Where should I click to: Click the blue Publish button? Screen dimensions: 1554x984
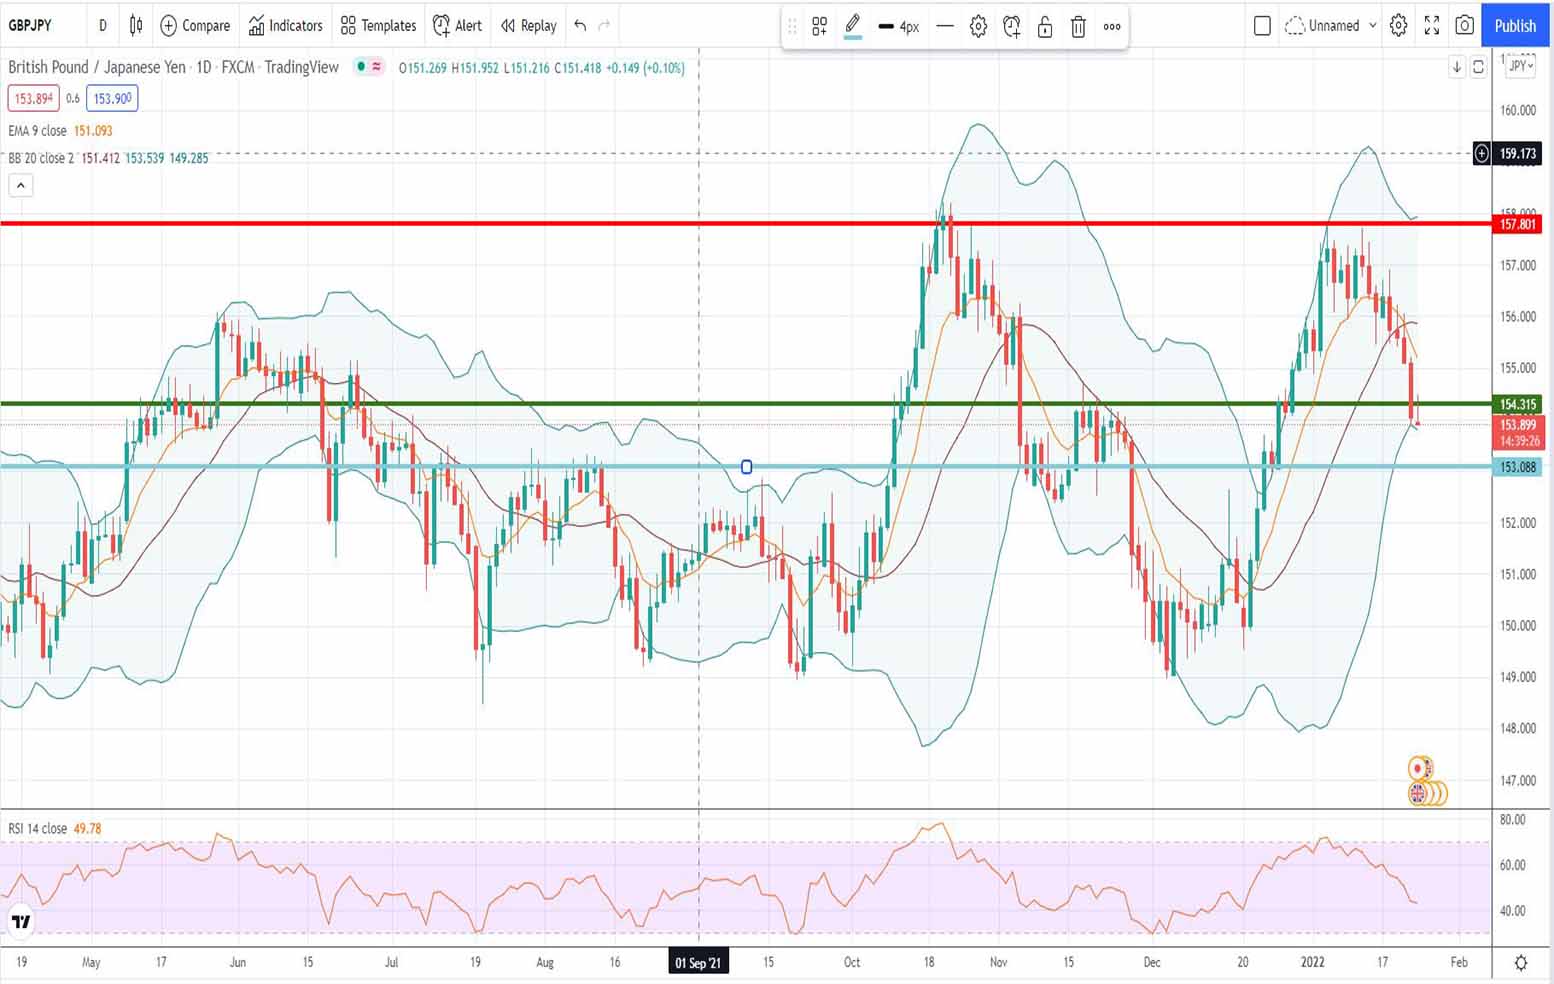click(1515, 26)
